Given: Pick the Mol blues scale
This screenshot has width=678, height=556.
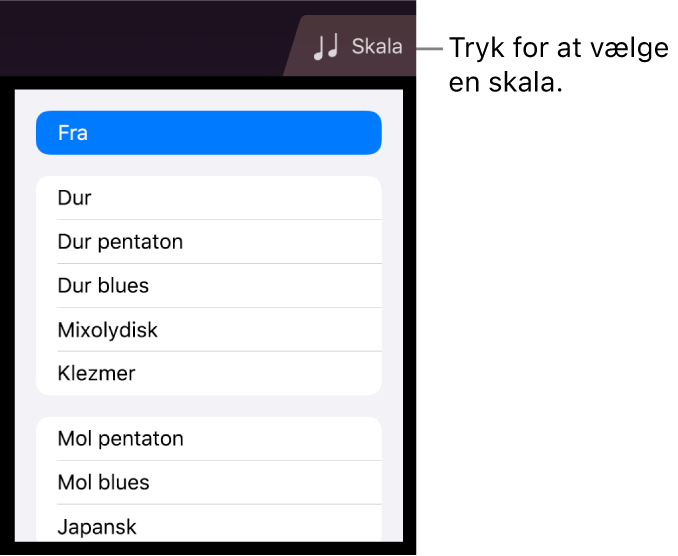Looking at the screenshot, I should (208, 483).
